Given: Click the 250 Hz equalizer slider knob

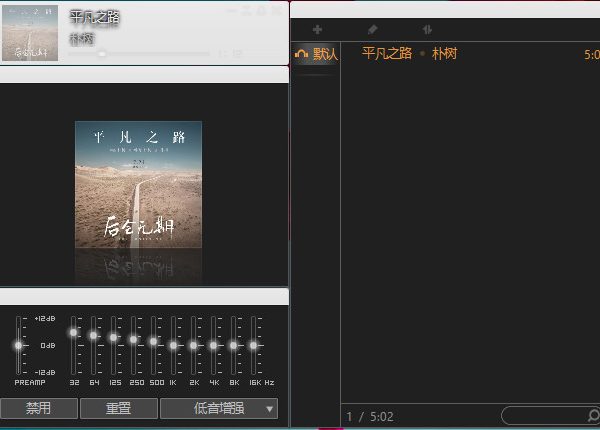Looking at the screenshot, I should click(x=133, y=340).
